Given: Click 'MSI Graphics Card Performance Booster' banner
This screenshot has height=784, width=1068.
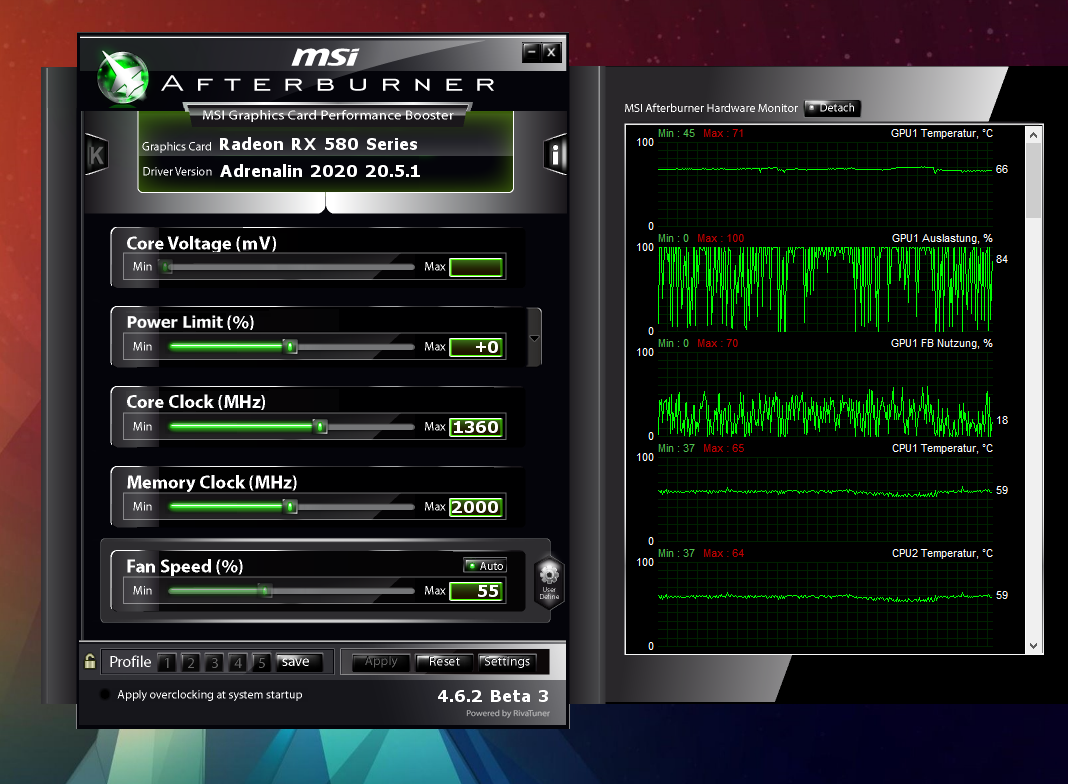Looking at the screenshot, I should point(328,115).
